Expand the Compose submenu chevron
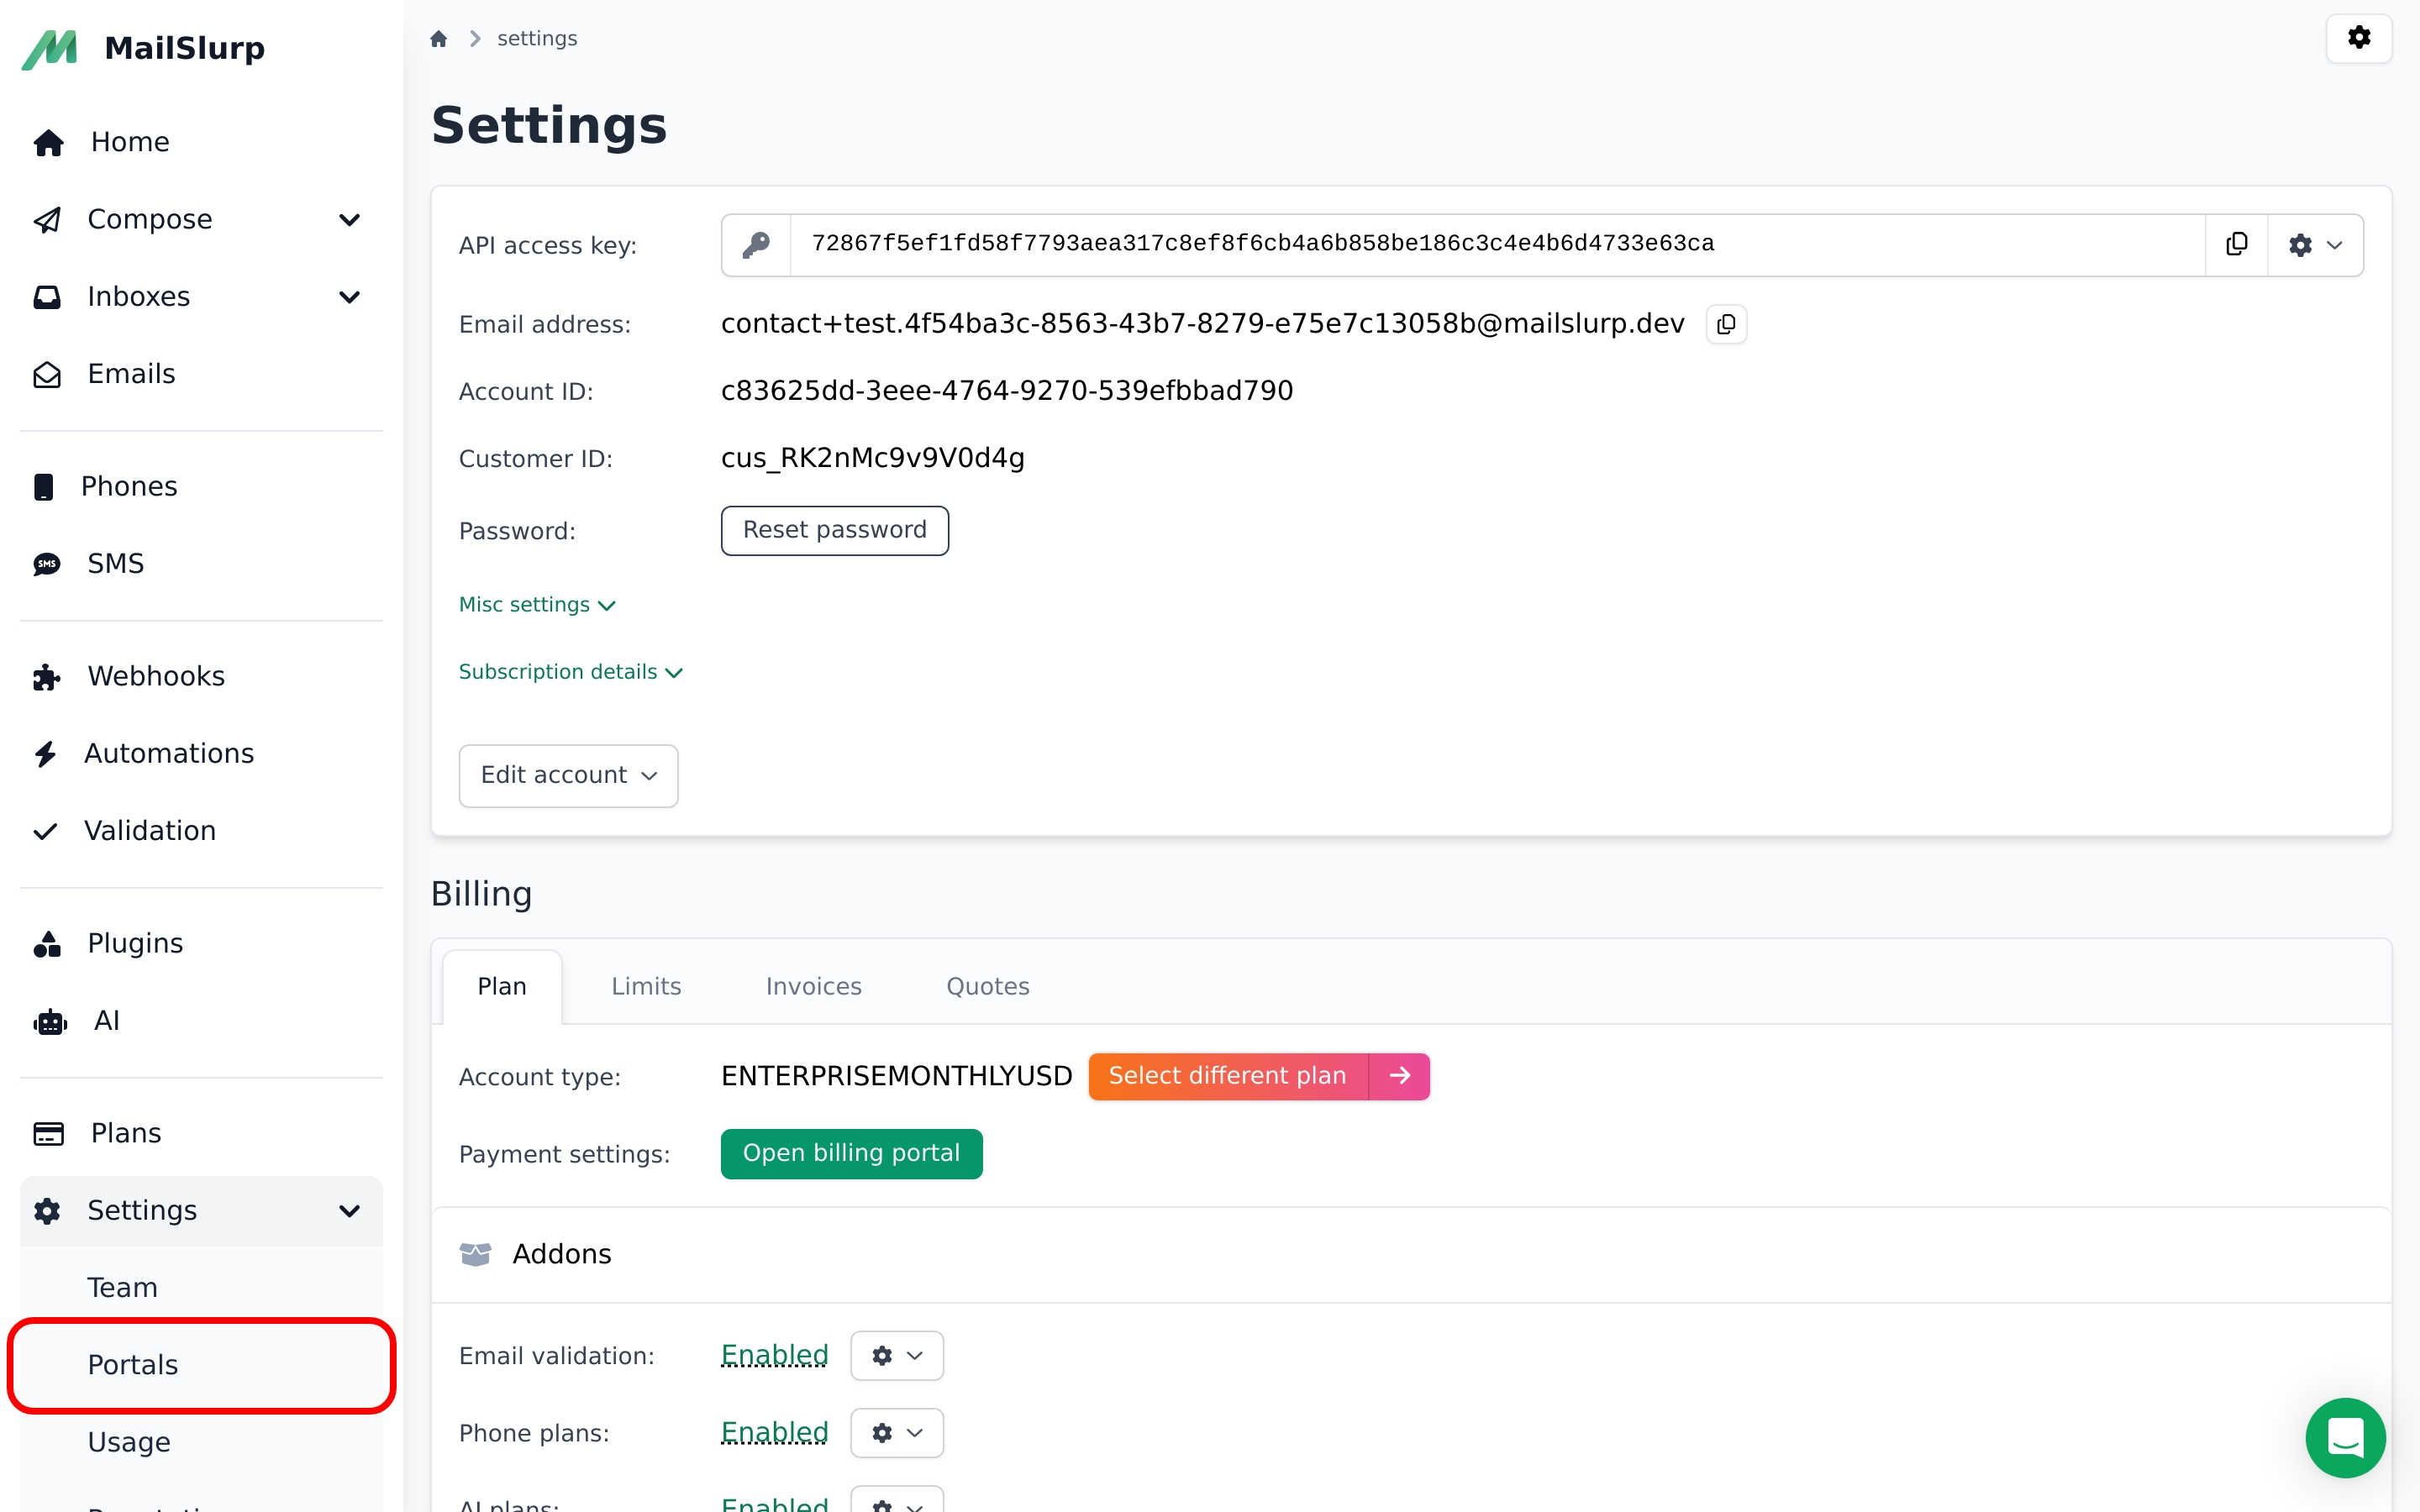 (x=349, y=220)
